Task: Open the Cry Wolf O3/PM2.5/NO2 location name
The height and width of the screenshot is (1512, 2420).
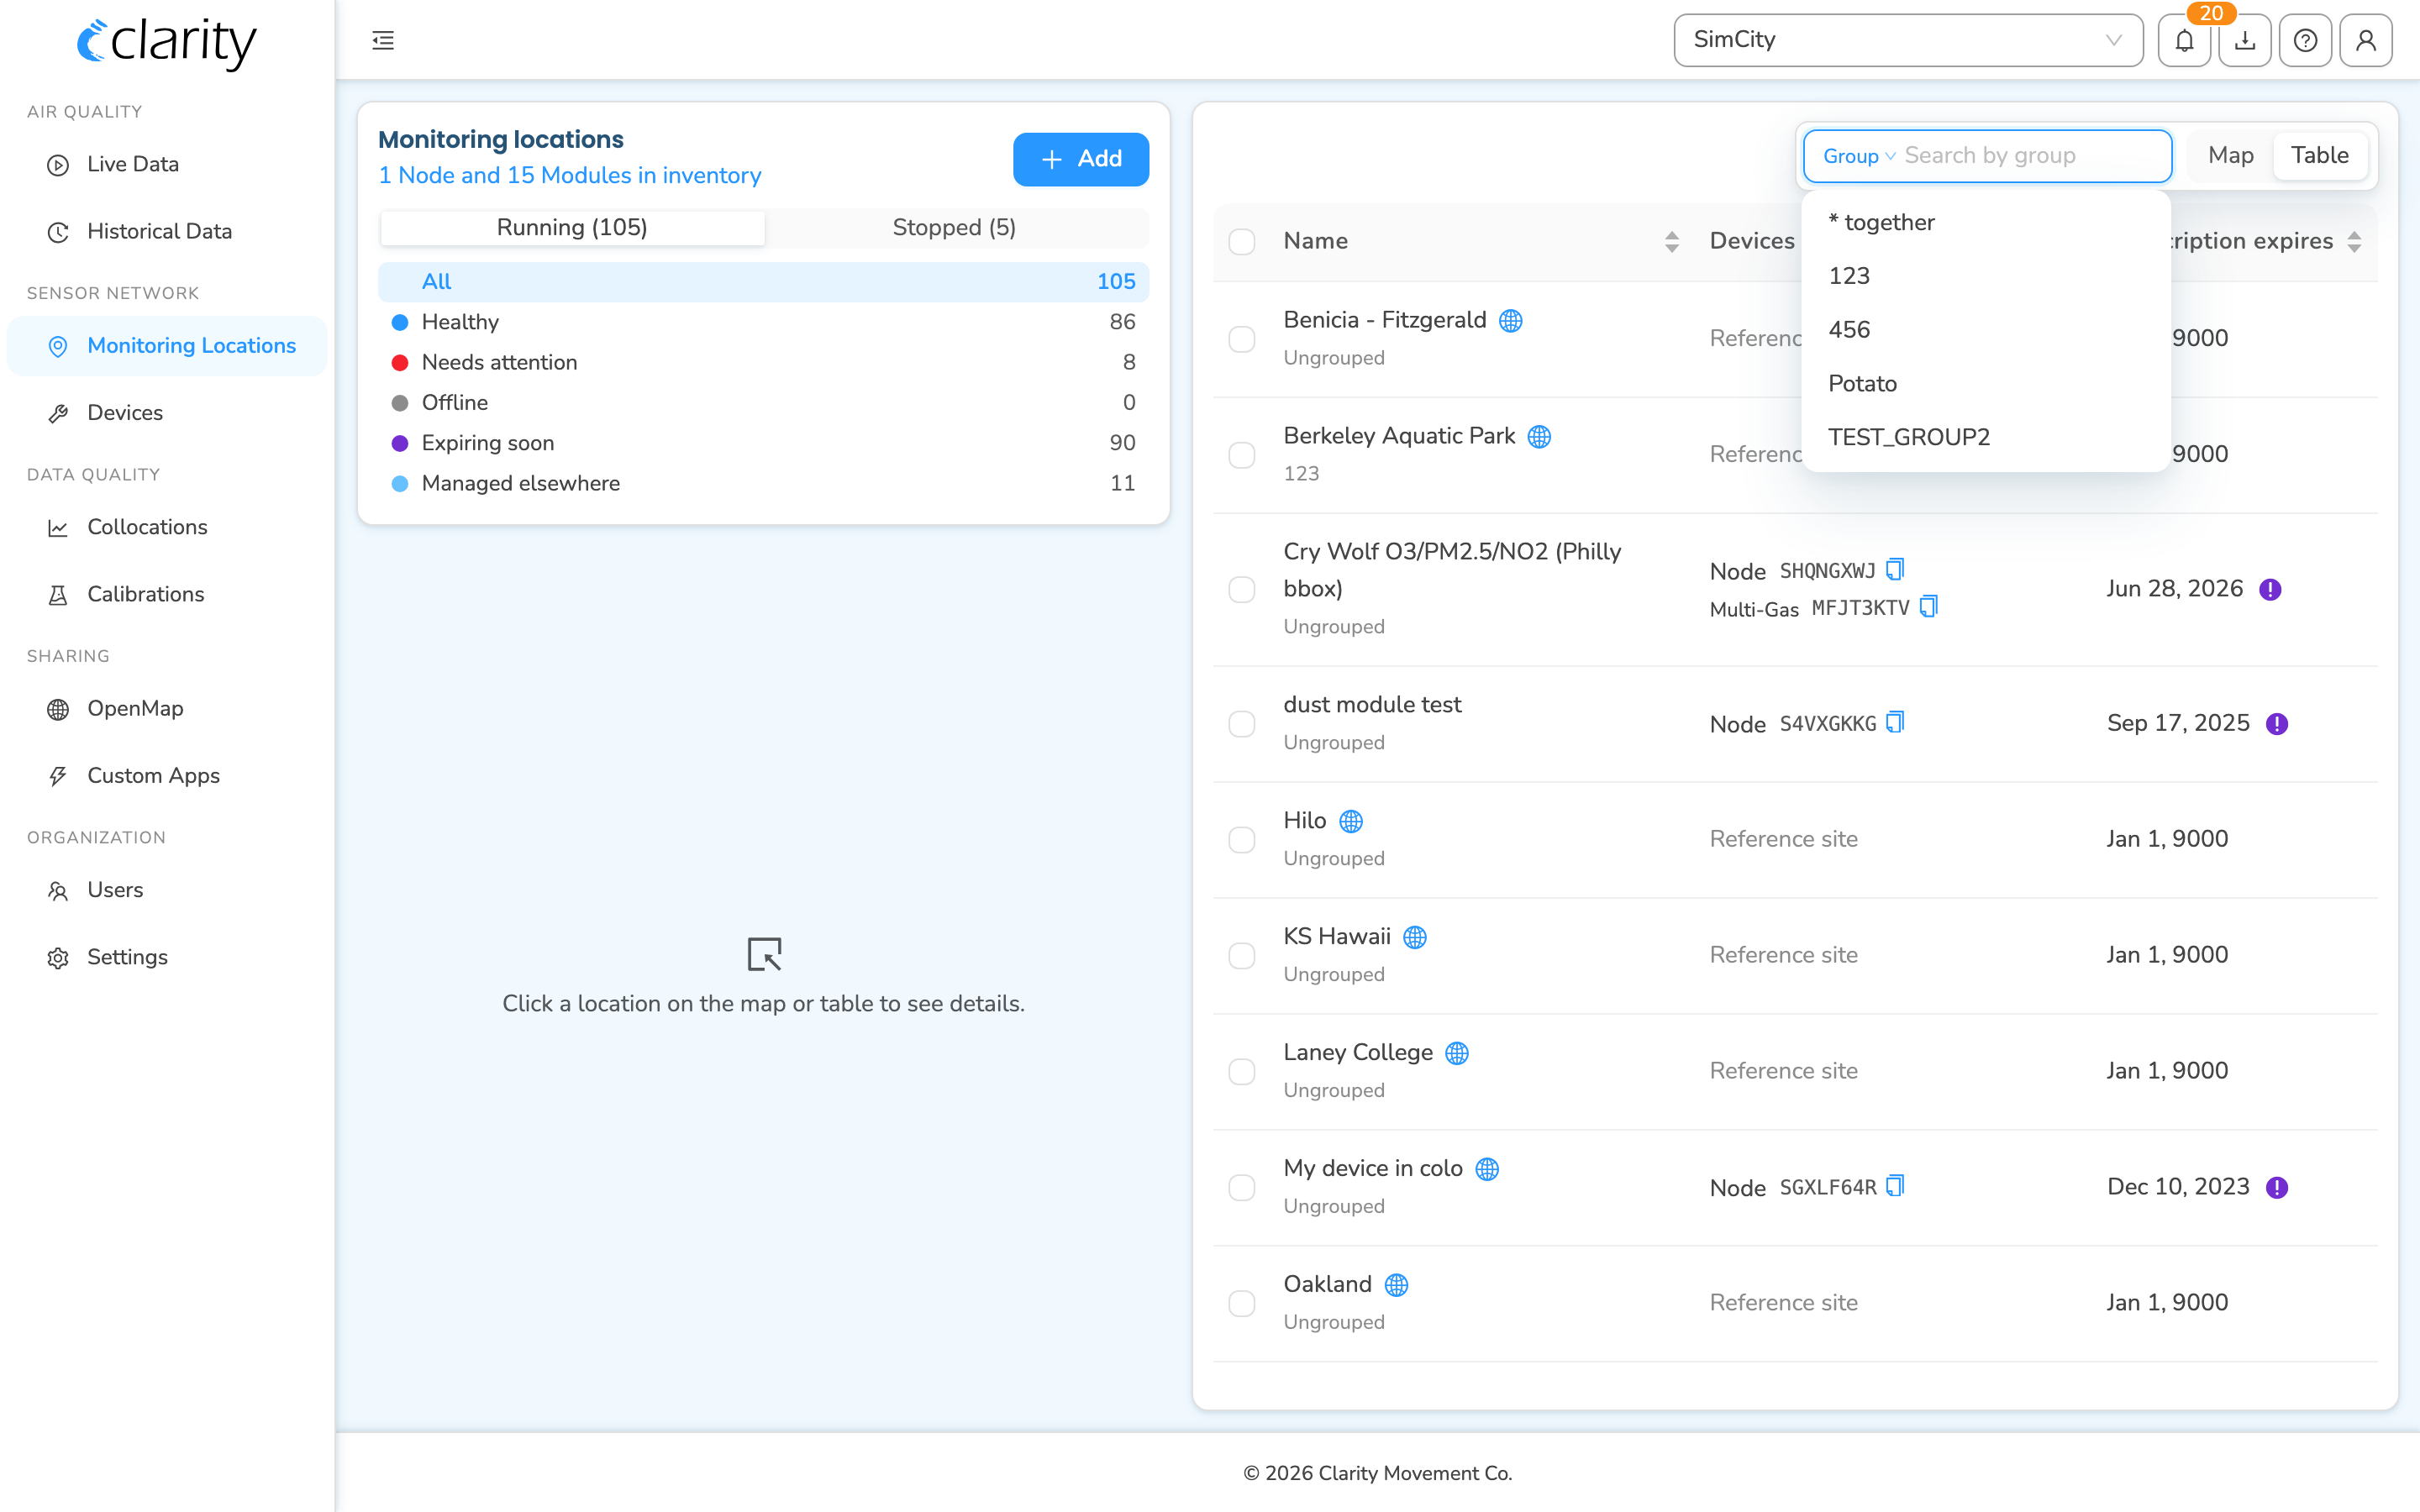Action: pyautogui.click(x=1452, y=570)
